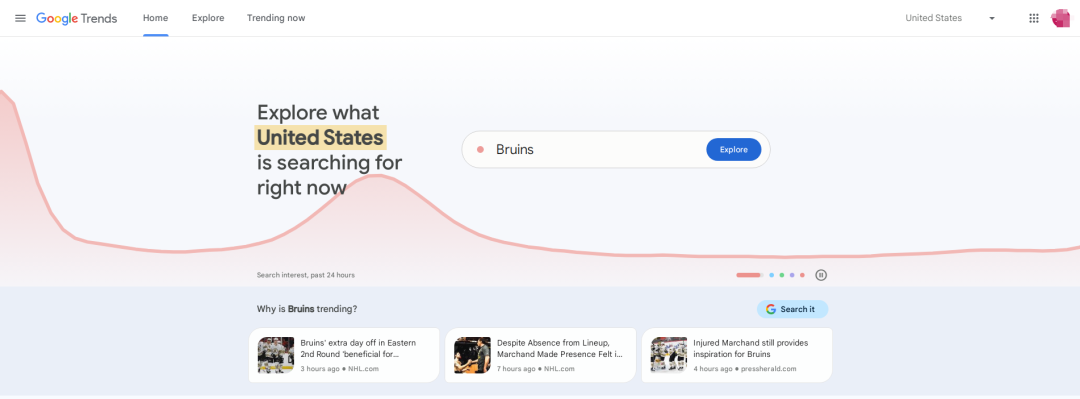Click the active carousel progress bar
The width and height of the screenshot is (1080, 399).
[749, 275]
